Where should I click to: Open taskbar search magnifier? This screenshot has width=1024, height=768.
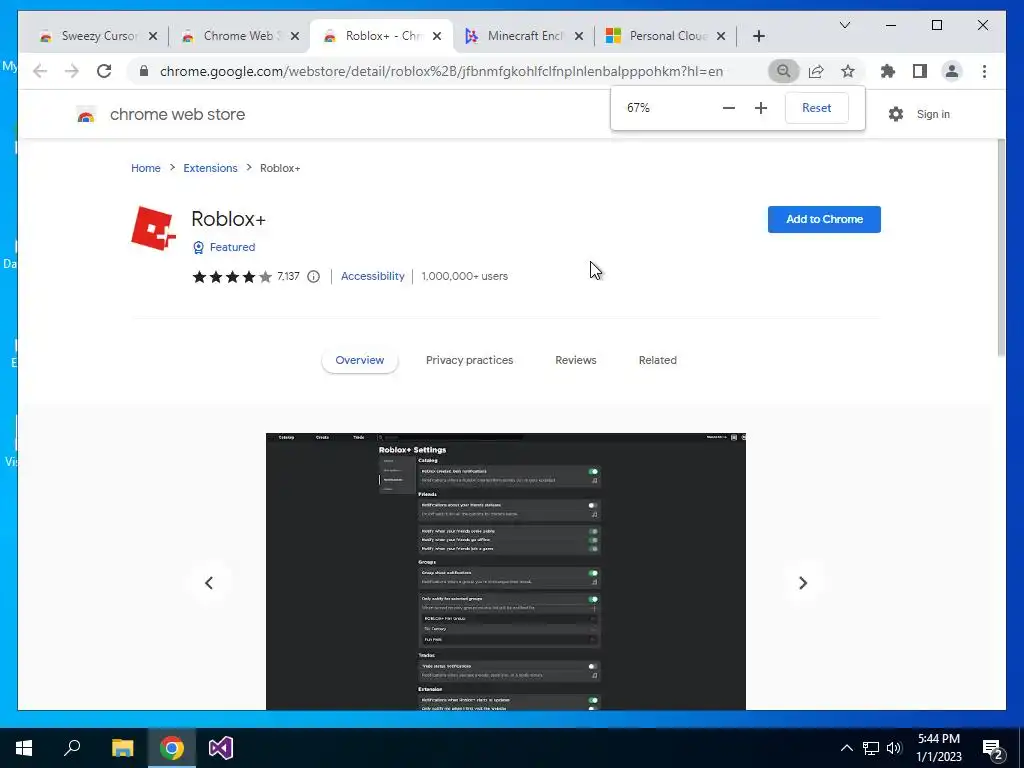(72, 748)
